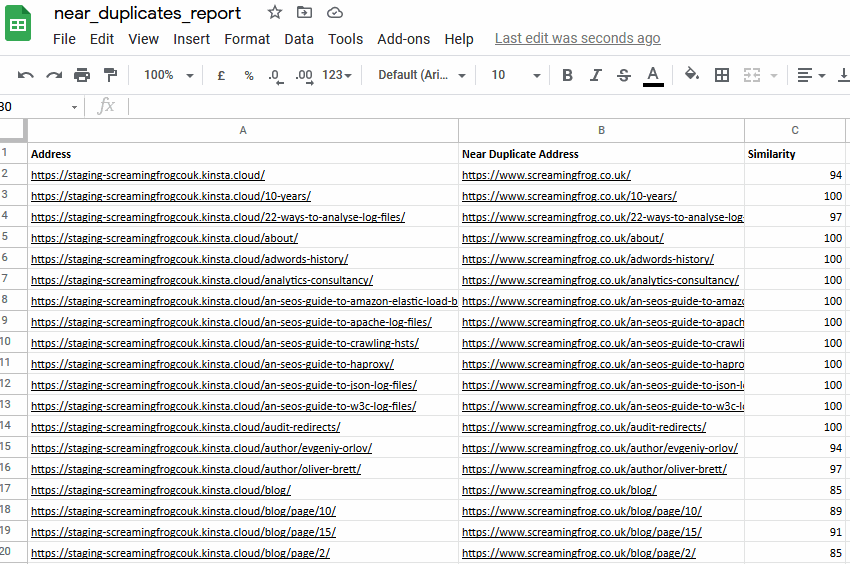Undo the last action
Screen dimensions: 850x564
[x=25, y=75]
